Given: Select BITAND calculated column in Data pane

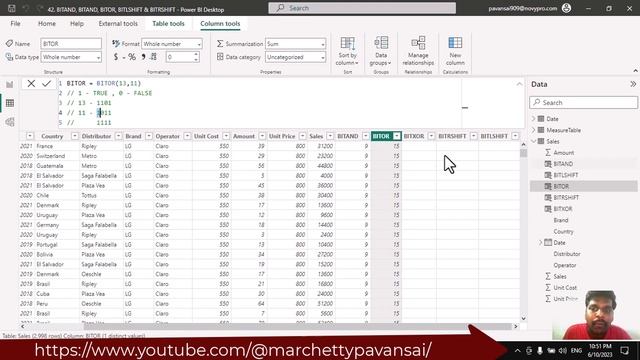Looking at the screenshot, I should coord(563,164).
